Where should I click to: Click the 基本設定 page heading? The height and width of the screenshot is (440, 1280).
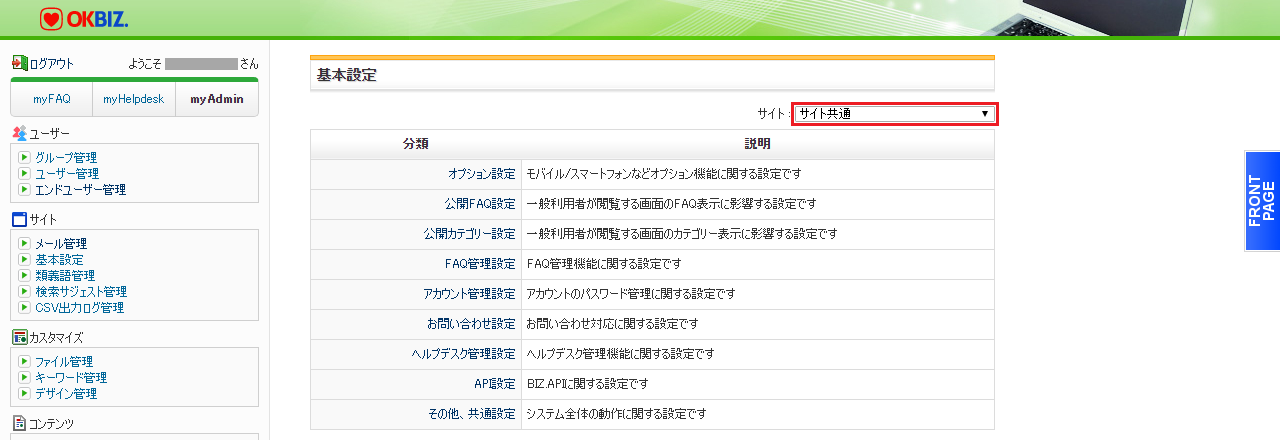point(346,75)
